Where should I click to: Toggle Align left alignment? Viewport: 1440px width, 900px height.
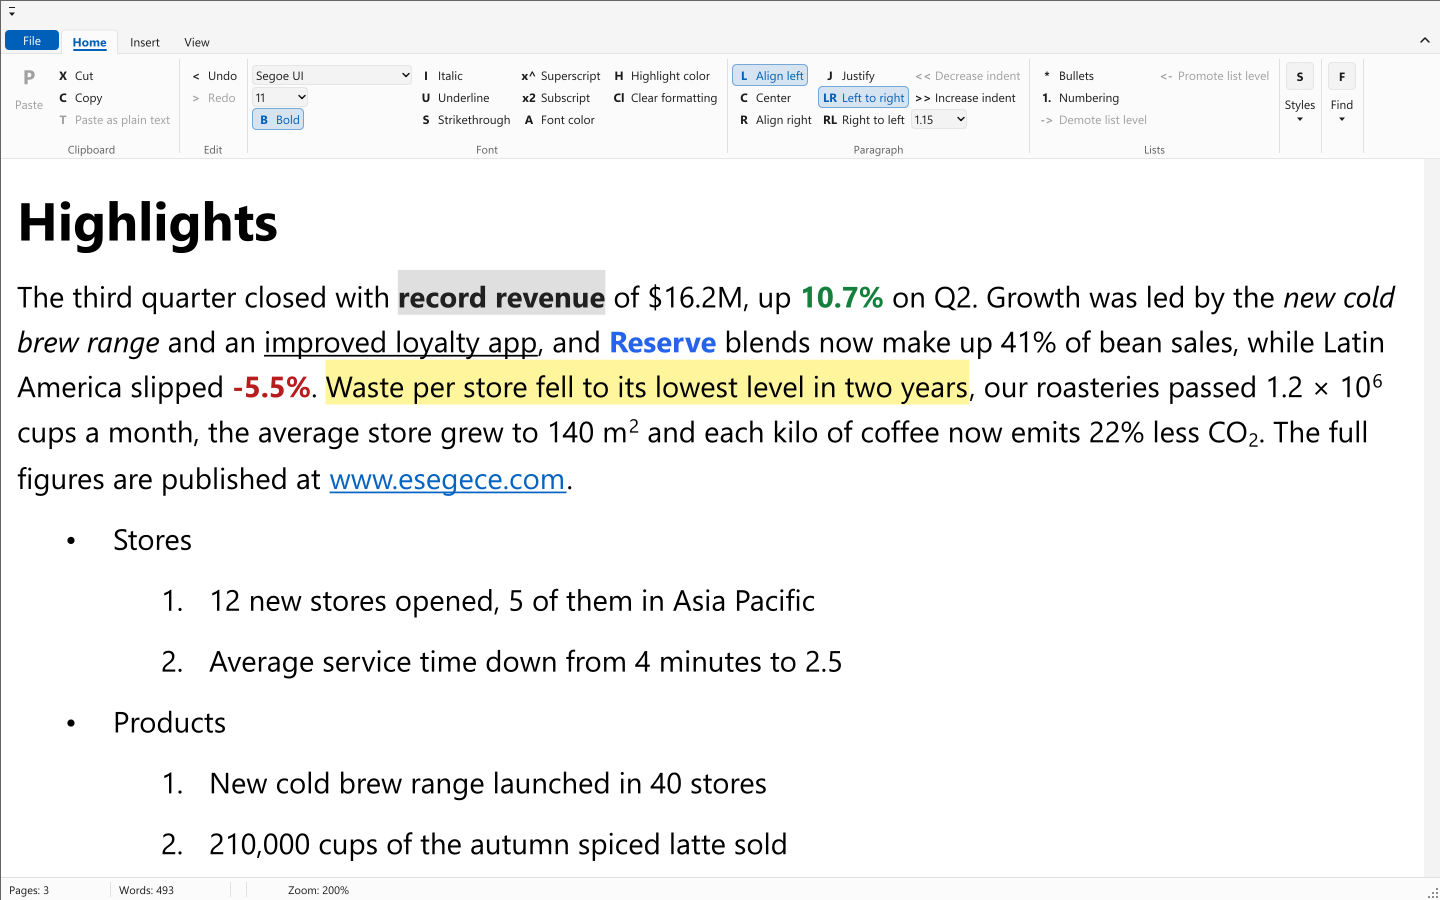(x=770, y=76)
